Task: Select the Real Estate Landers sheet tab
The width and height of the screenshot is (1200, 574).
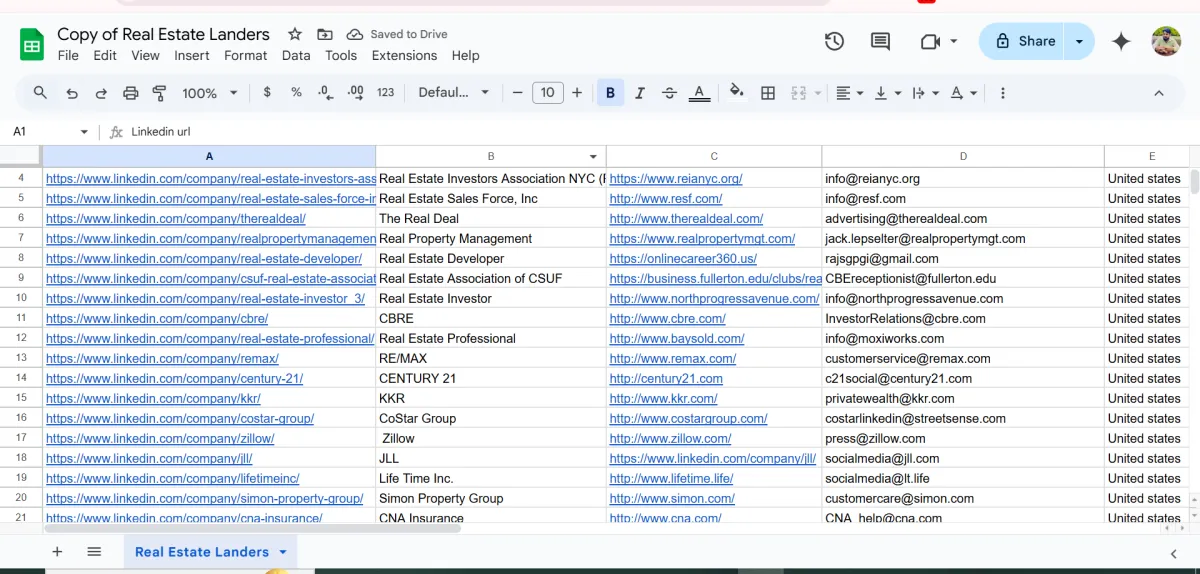Action: [202, 552]
